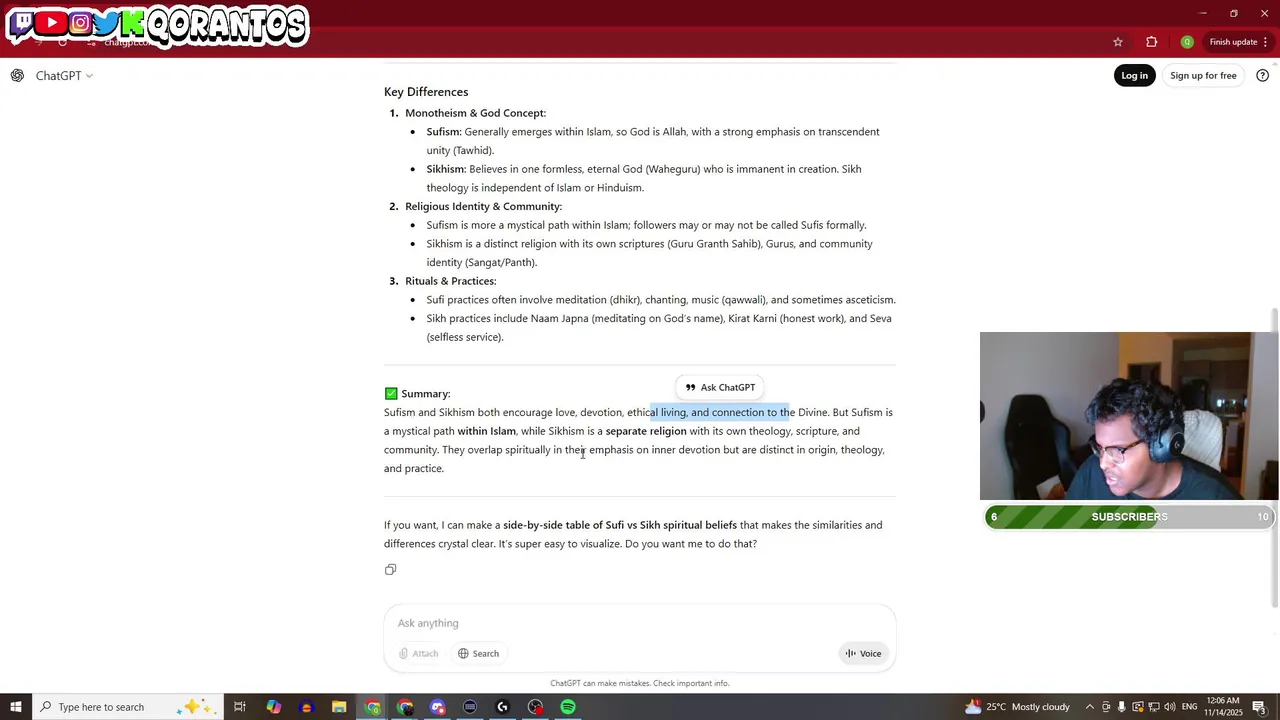The width and height of the screenshot is (1280, 720).
Task: Click Ask ChatGPT popup above selection
Action: click(720, 388)
